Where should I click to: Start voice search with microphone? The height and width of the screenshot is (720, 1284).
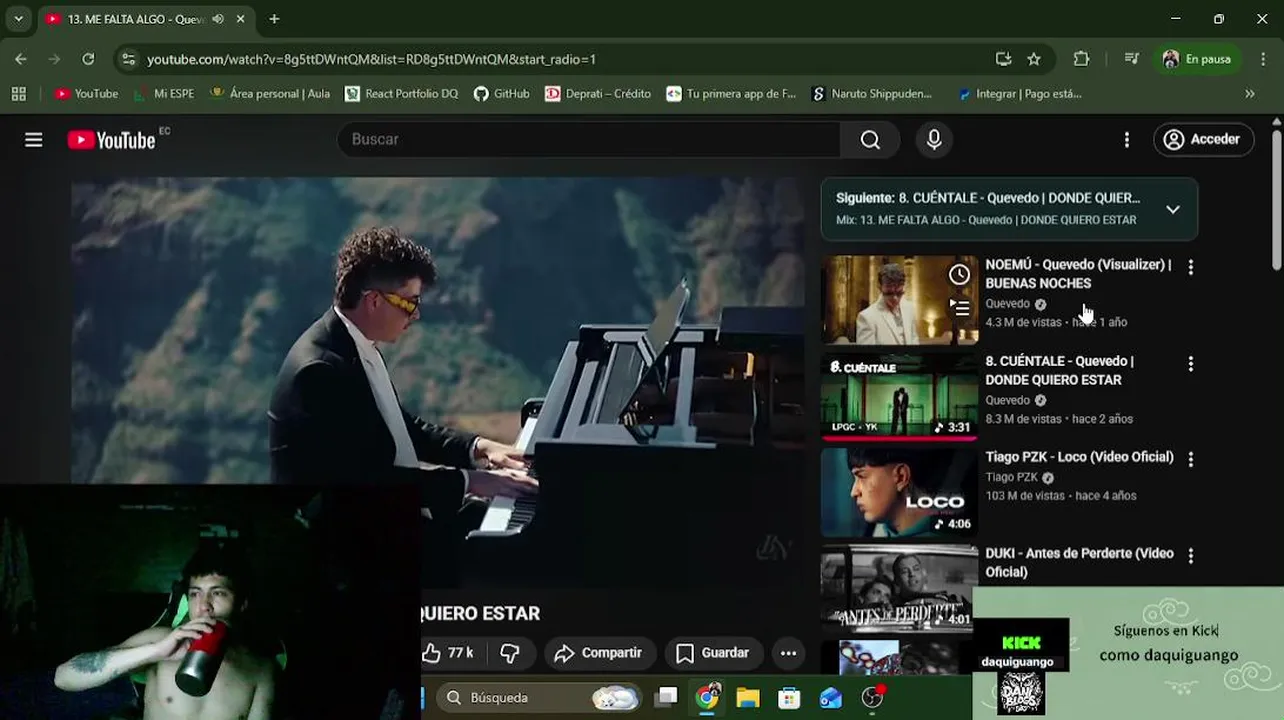point(934,140)
